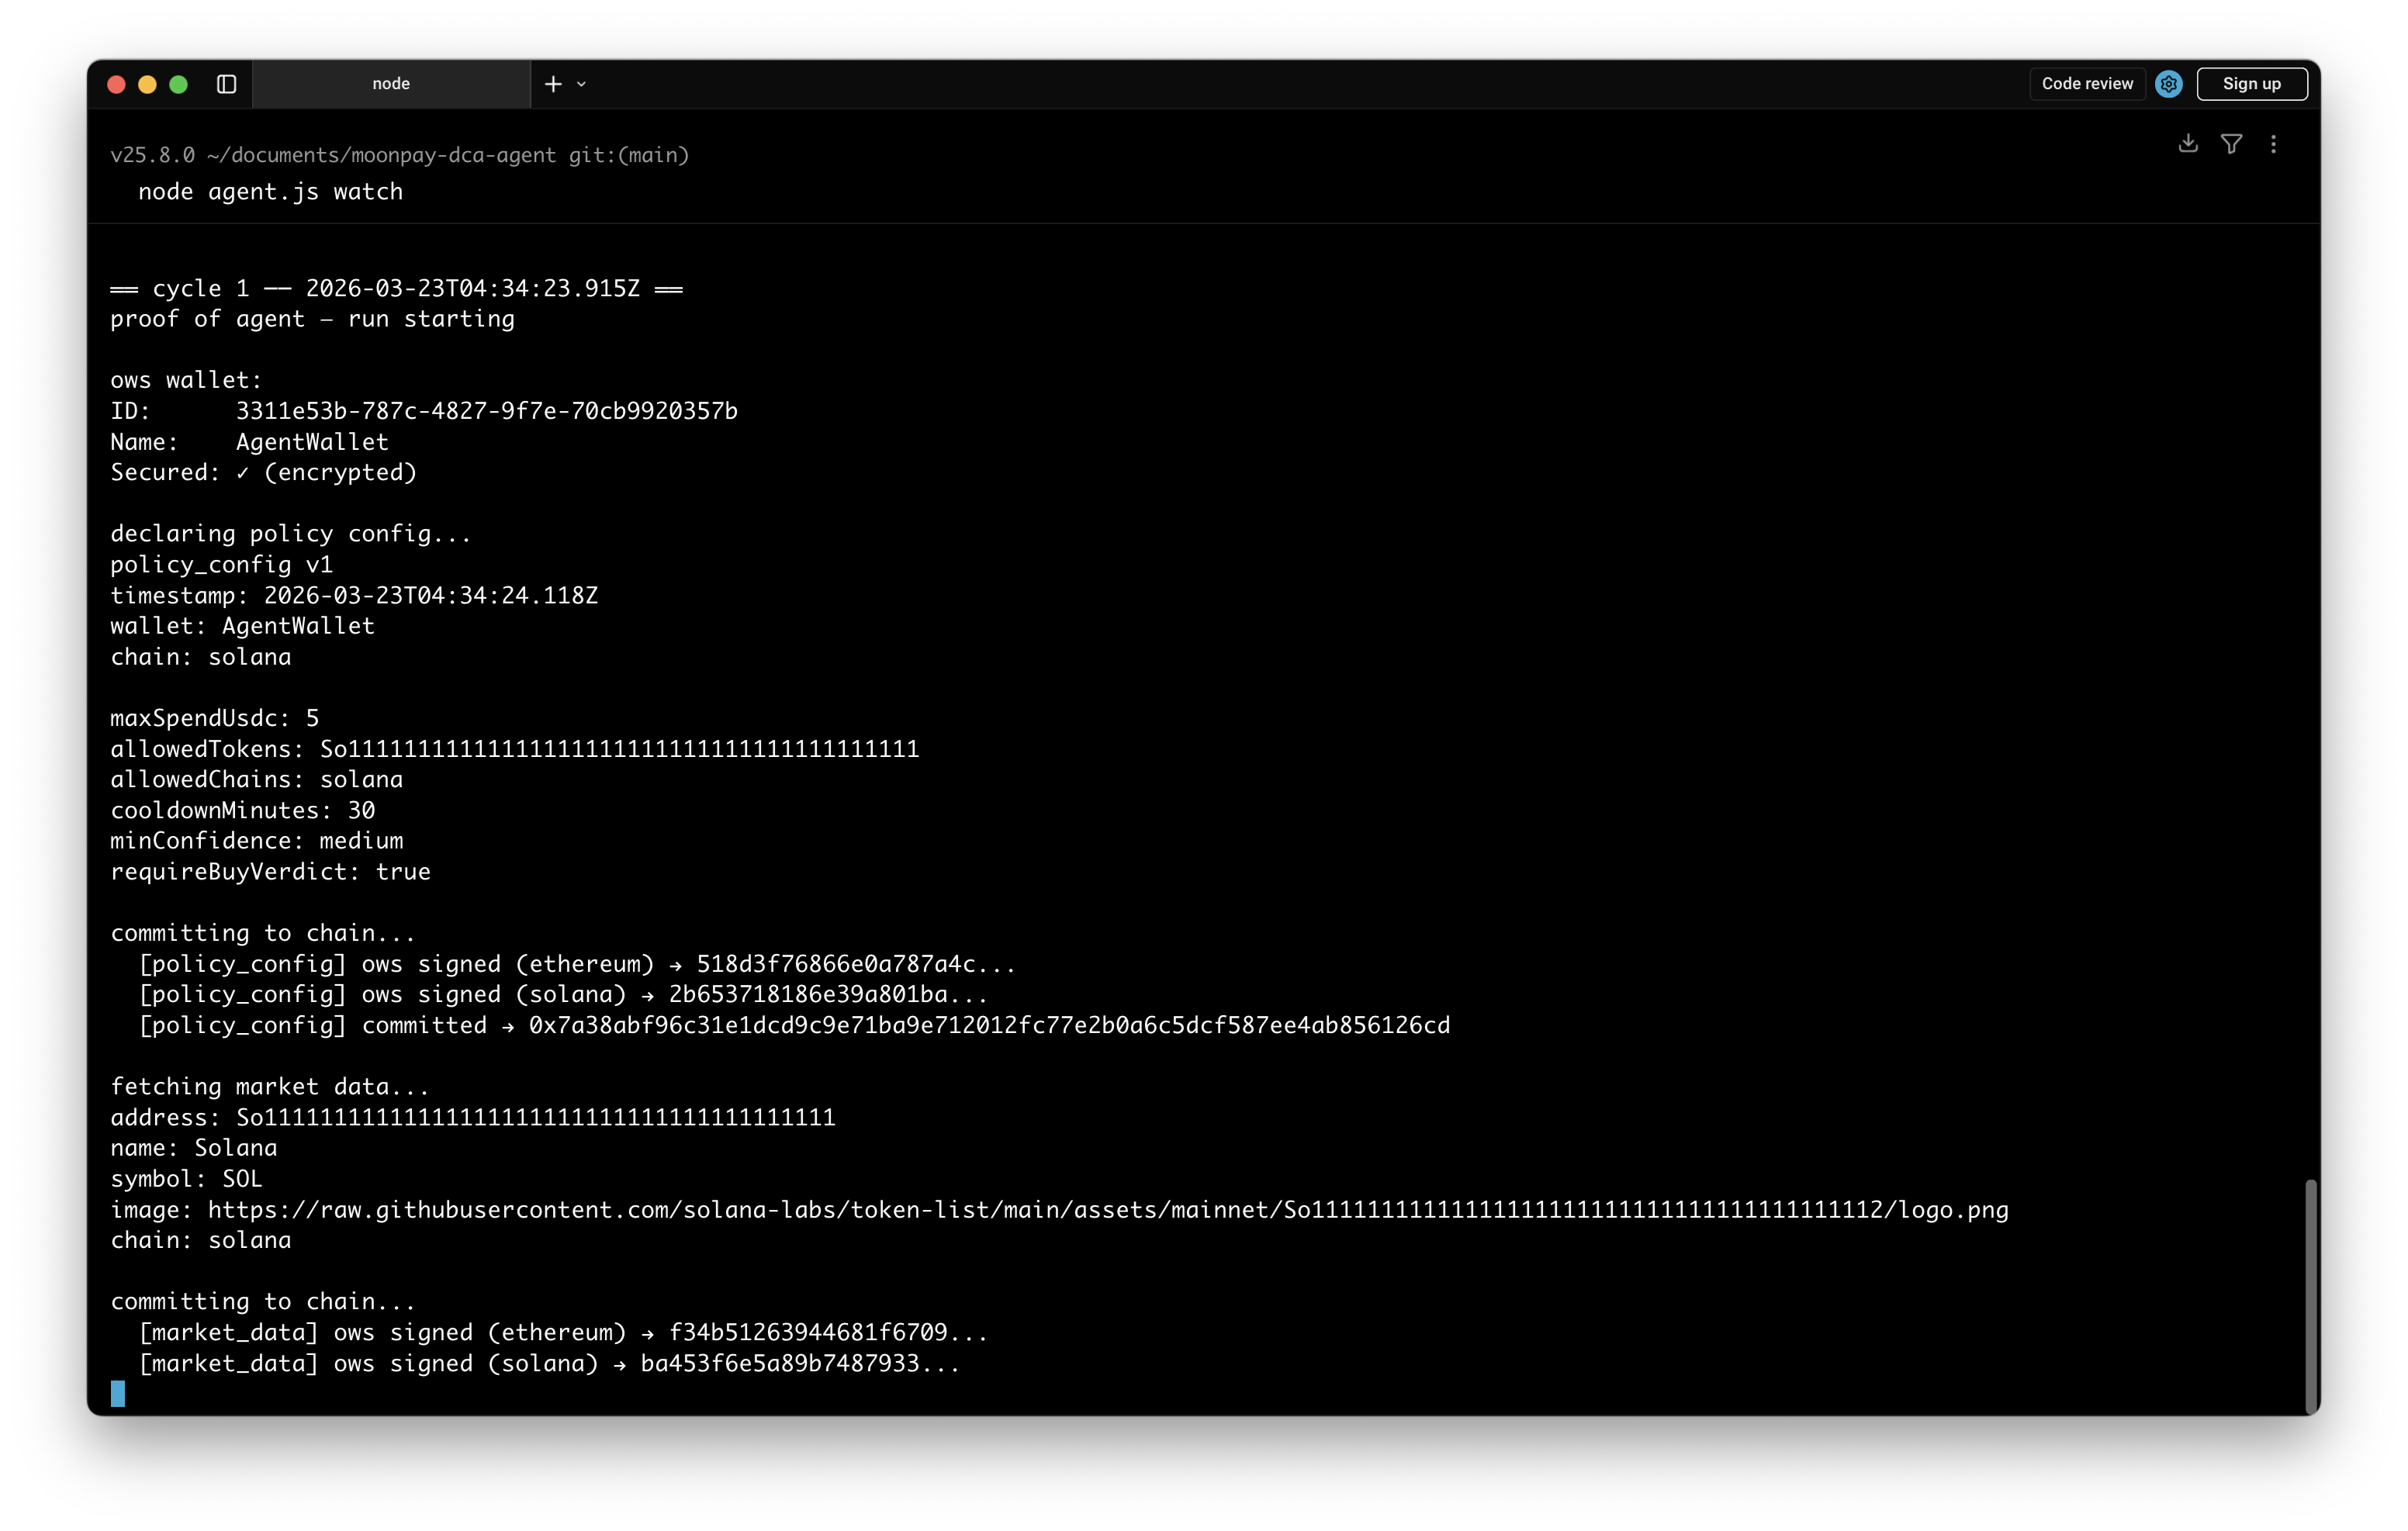The height and width of the screenshot is (1531, 2408).
Task: Click policy_config ows signed (solana) line
Action: click(563, 994)
